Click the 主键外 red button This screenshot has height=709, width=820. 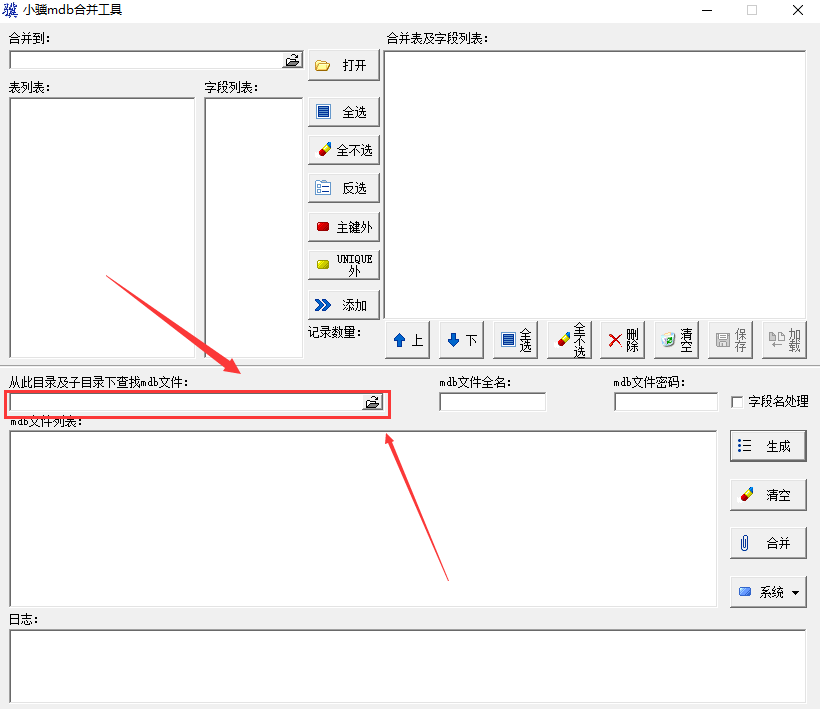click(344, 227)
